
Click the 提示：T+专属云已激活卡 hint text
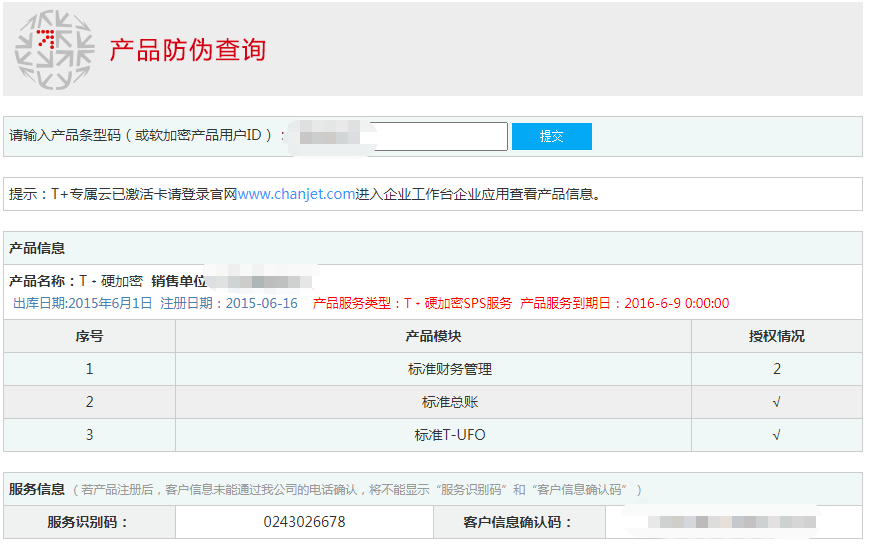(123, 194)
